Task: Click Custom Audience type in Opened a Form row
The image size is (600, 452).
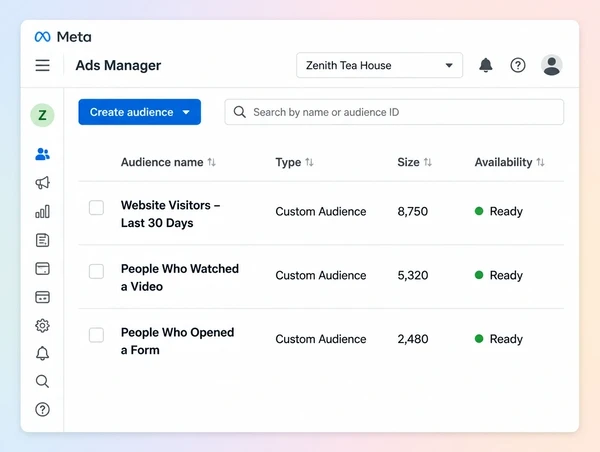Action: pyautogui.click(x=321, y=339)
